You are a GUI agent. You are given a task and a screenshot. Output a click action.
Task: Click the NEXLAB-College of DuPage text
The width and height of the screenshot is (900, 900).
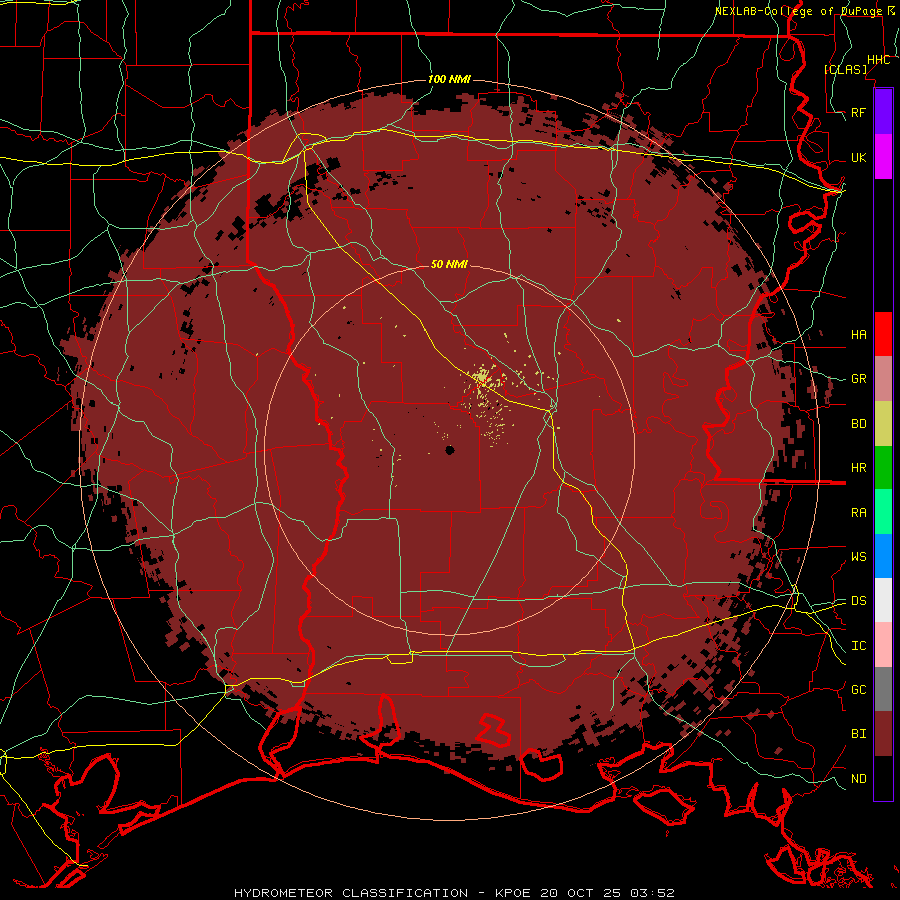point(801,11)
